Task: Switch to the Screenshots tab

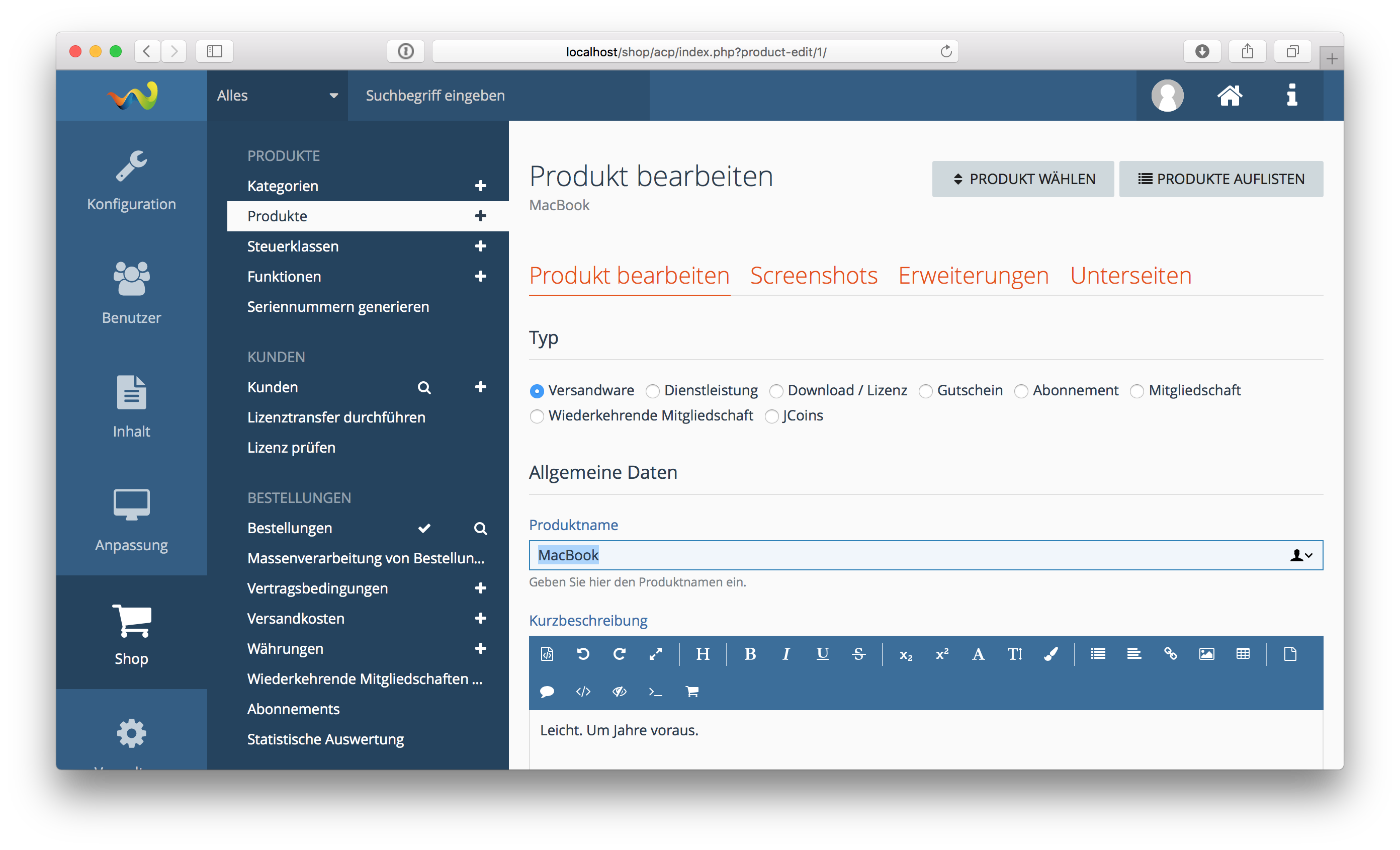Action: (x=813, y=276)
